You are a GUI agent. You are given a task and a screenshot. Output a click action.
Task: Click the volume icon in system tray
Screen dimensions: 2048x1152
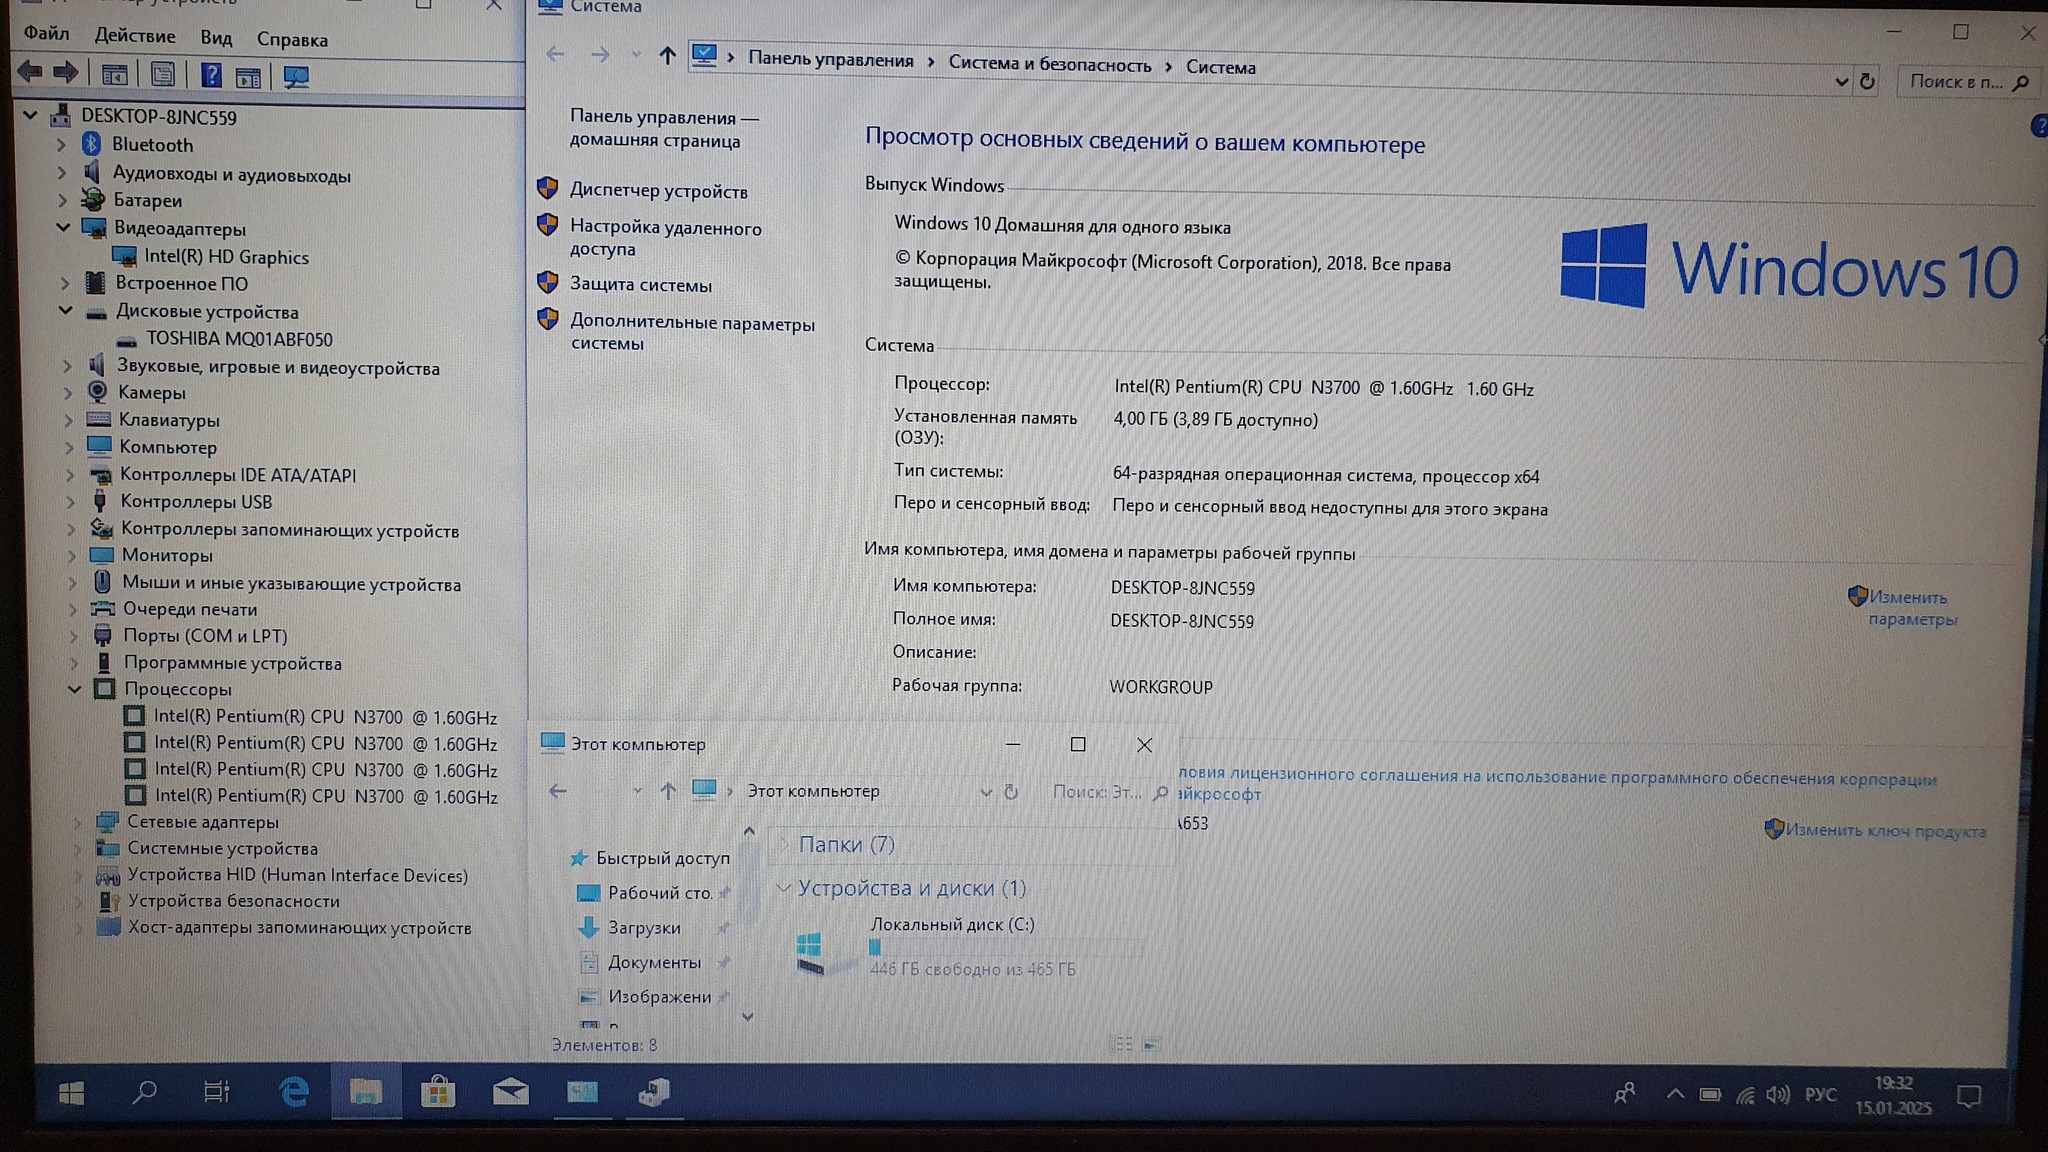click(1777, 1095)
